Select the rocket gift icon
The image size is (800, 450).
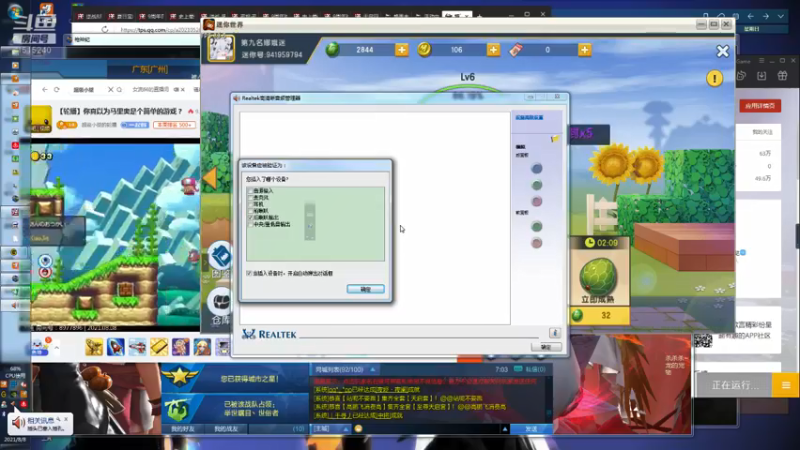pyautogui.click(x=116, y=347)
